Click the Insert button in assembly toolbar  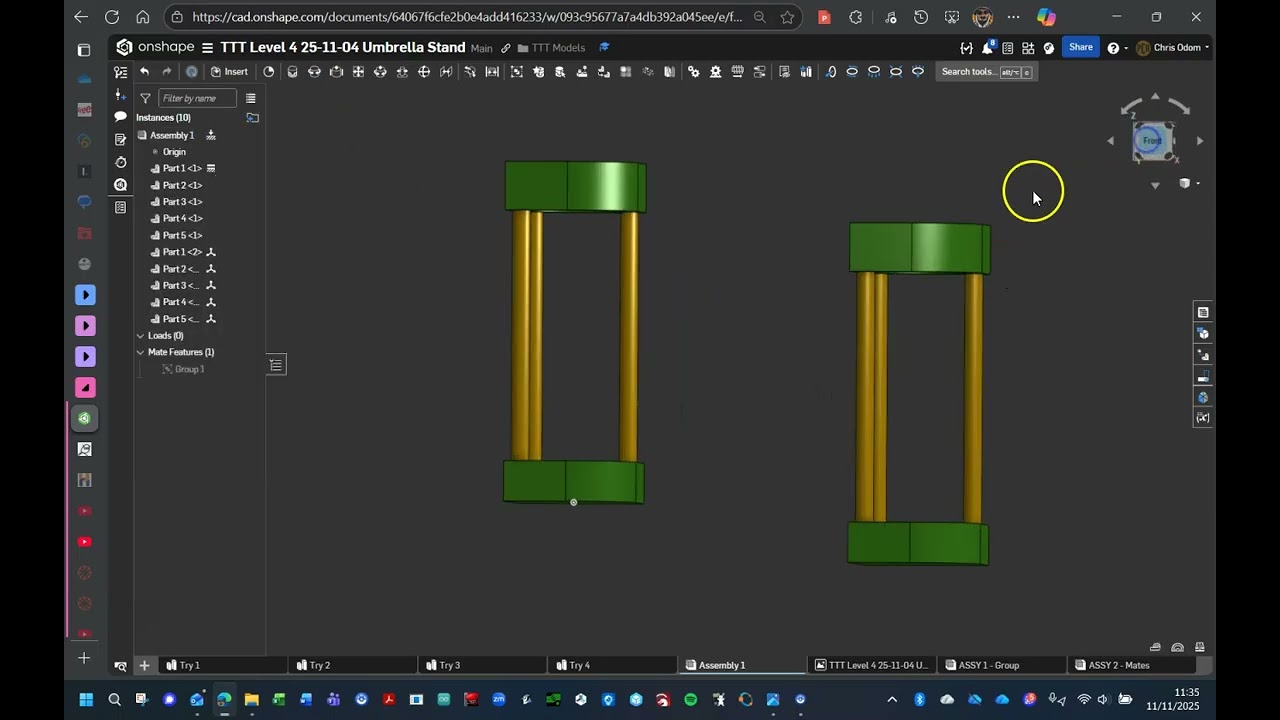click(x=229, y=72)
